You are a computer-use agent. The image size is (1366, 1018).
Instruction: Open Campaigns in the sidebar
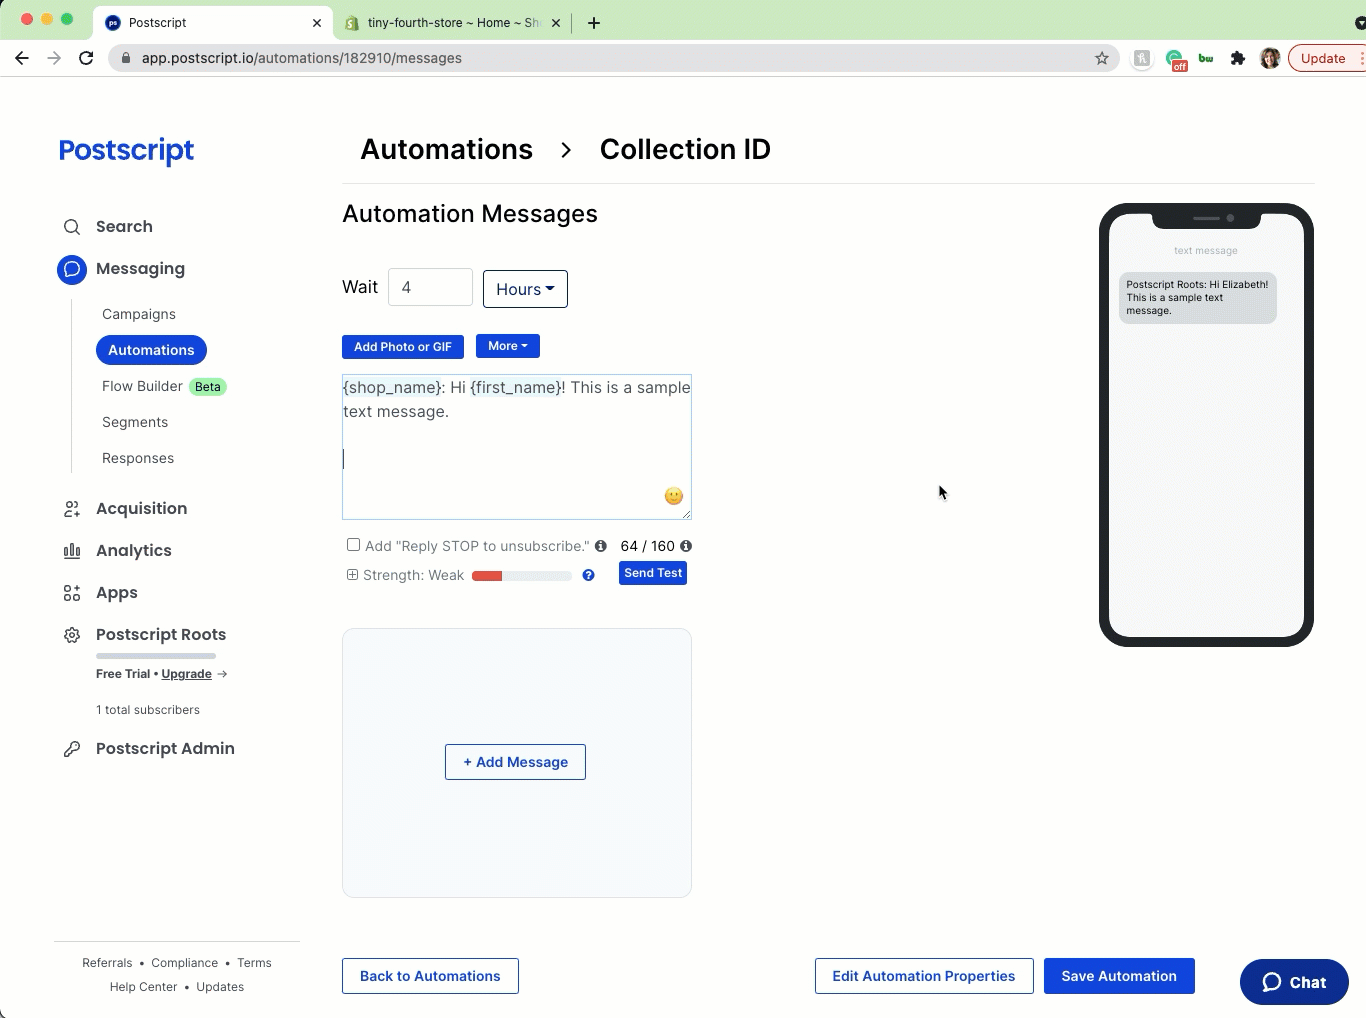(139, 314)
